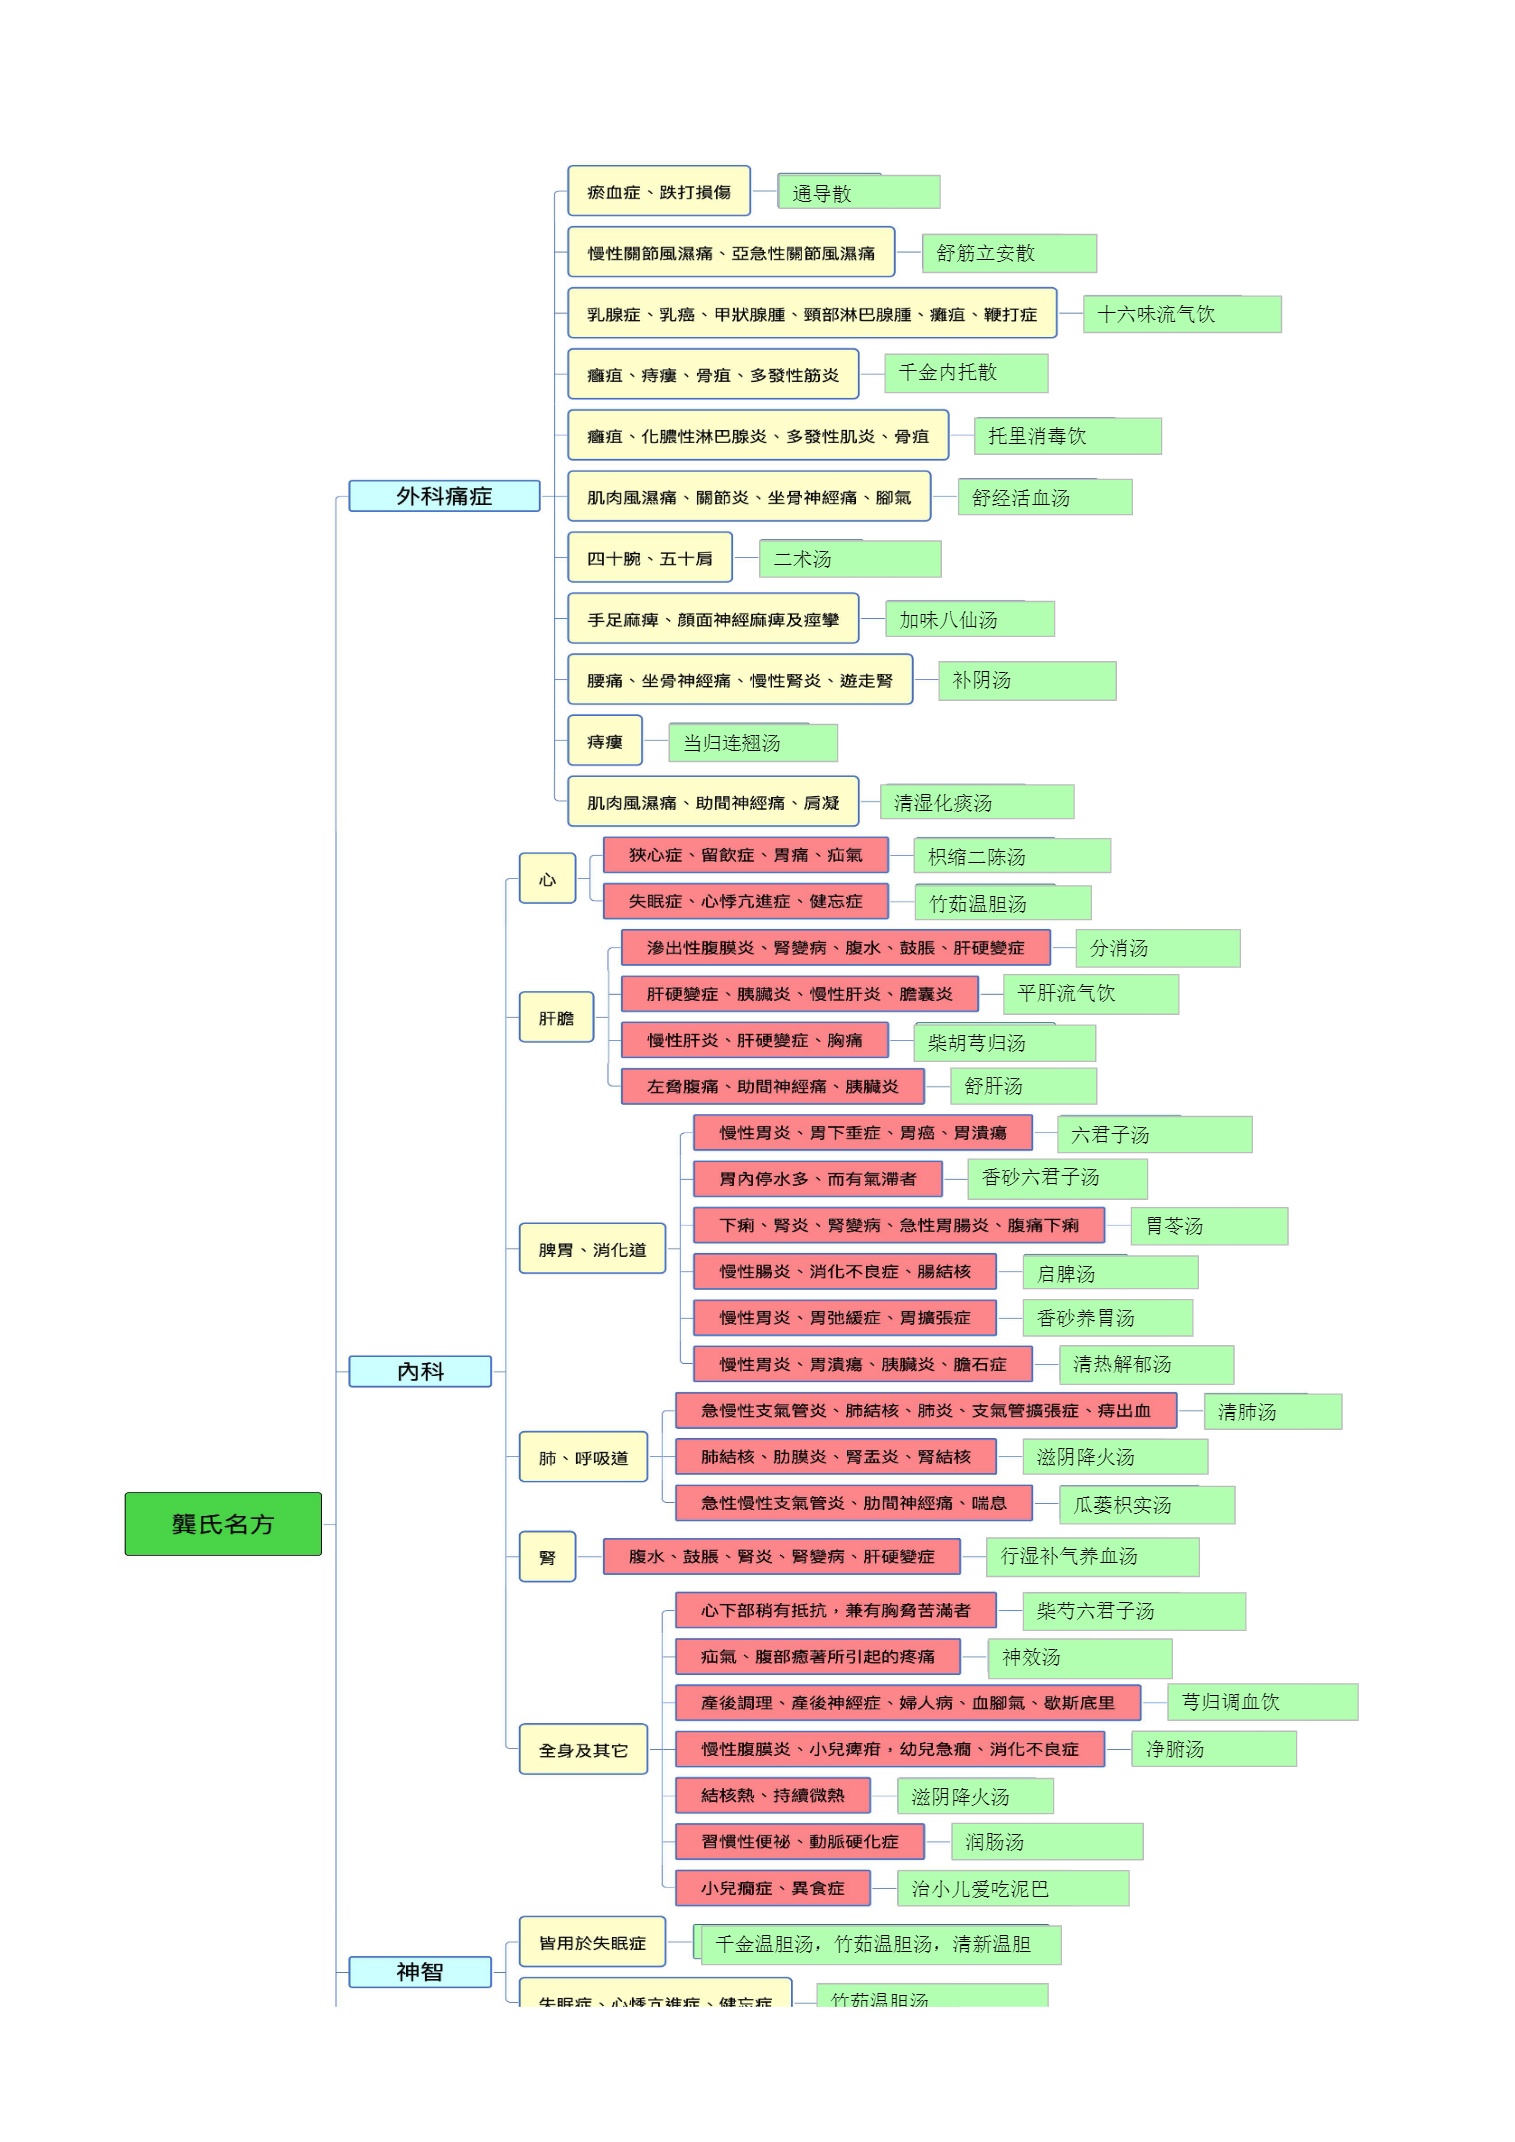1515x2142 pixels.
Task: Select the green 千金内托散 node
Action: [x=966, y=373]
